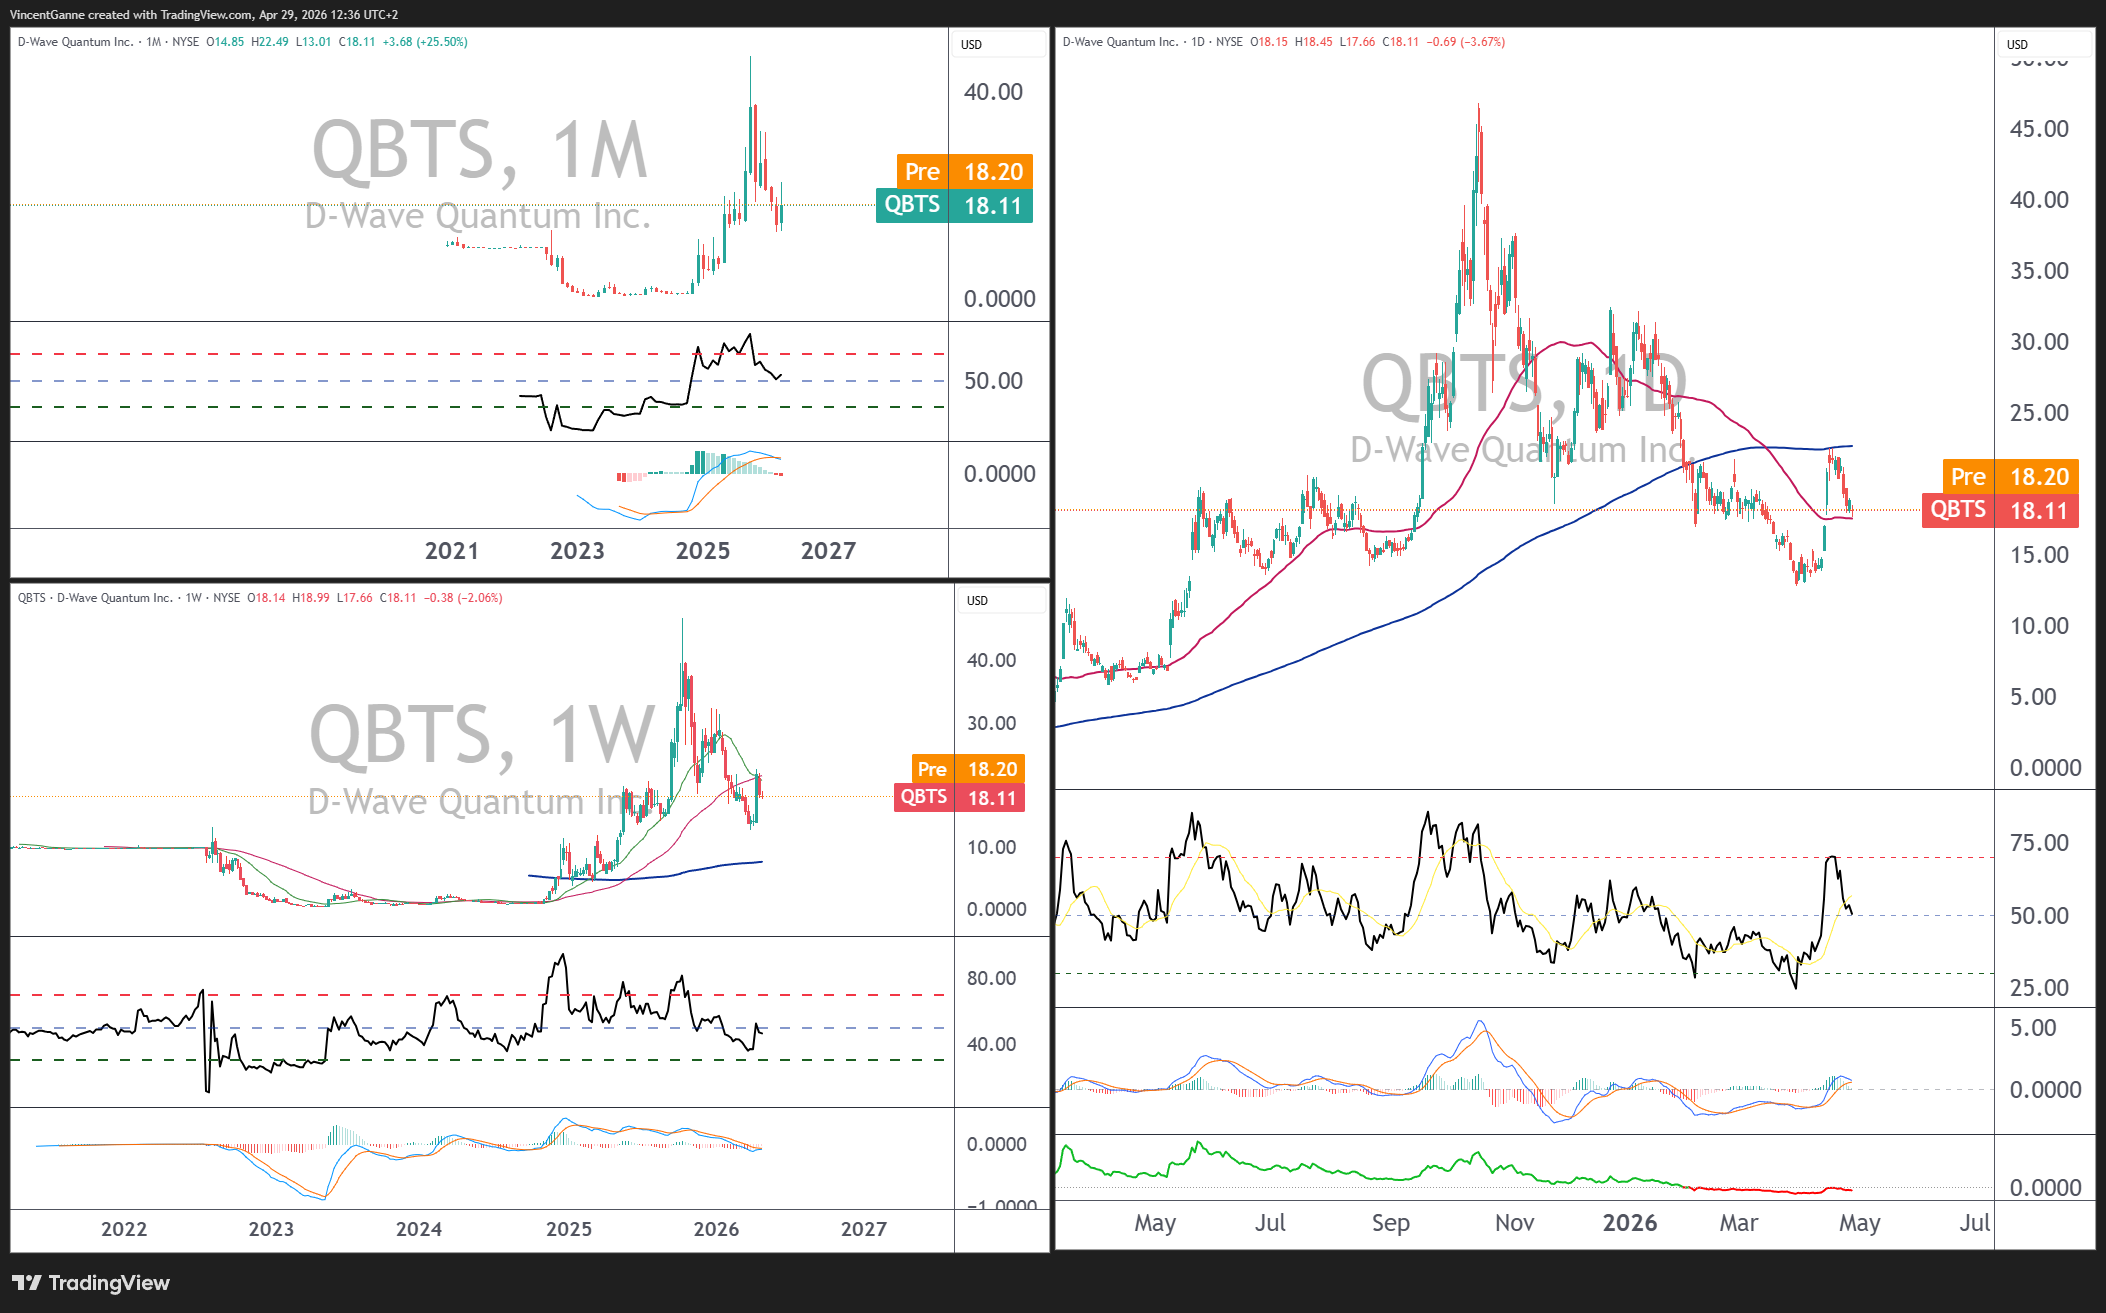Click the 'H18.99' high value in weekly legend
This screenshot has height=1313, width=2106.
pyautogui.click(x=311, y=598)
